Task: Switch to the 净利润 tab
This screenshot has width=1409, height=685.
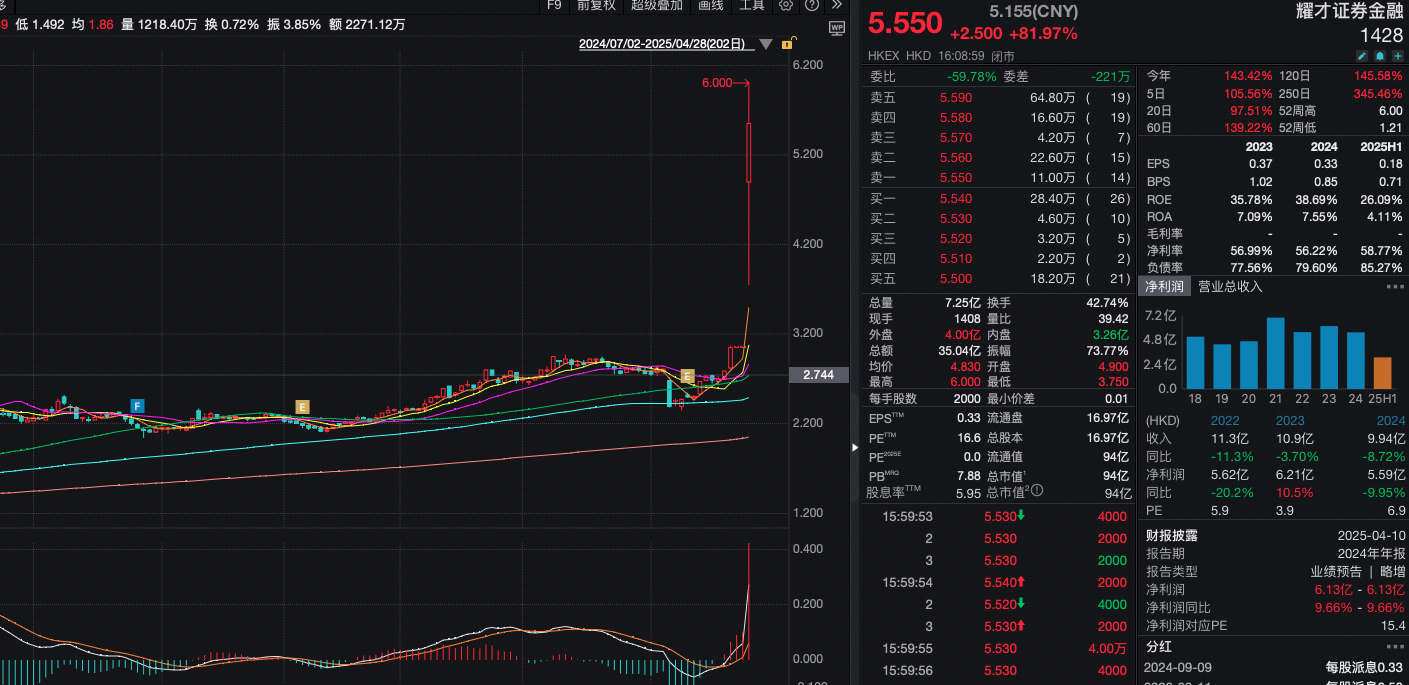Action: (x=1165, y=286)
